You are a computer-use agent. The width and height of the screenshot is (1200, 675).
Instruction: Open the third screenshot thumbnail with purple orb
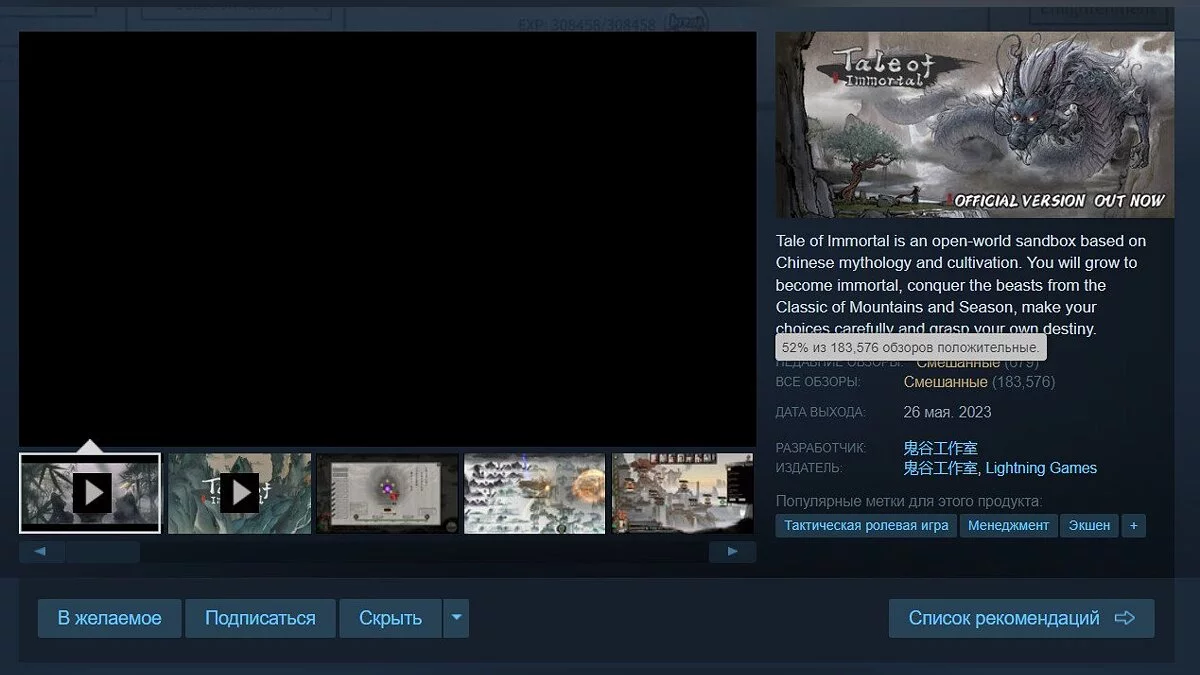[387, 492]
